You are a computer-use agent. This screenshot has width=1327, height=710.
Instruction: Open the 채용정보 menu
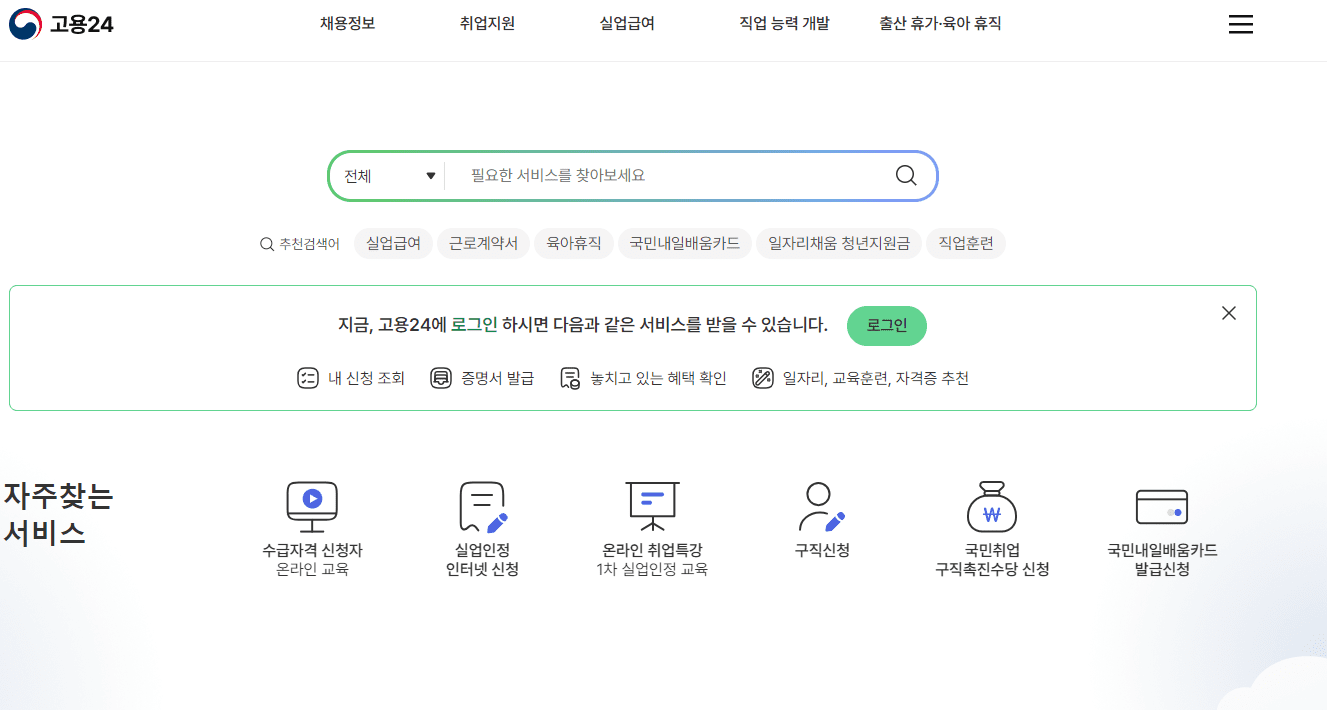coord(347,22)
